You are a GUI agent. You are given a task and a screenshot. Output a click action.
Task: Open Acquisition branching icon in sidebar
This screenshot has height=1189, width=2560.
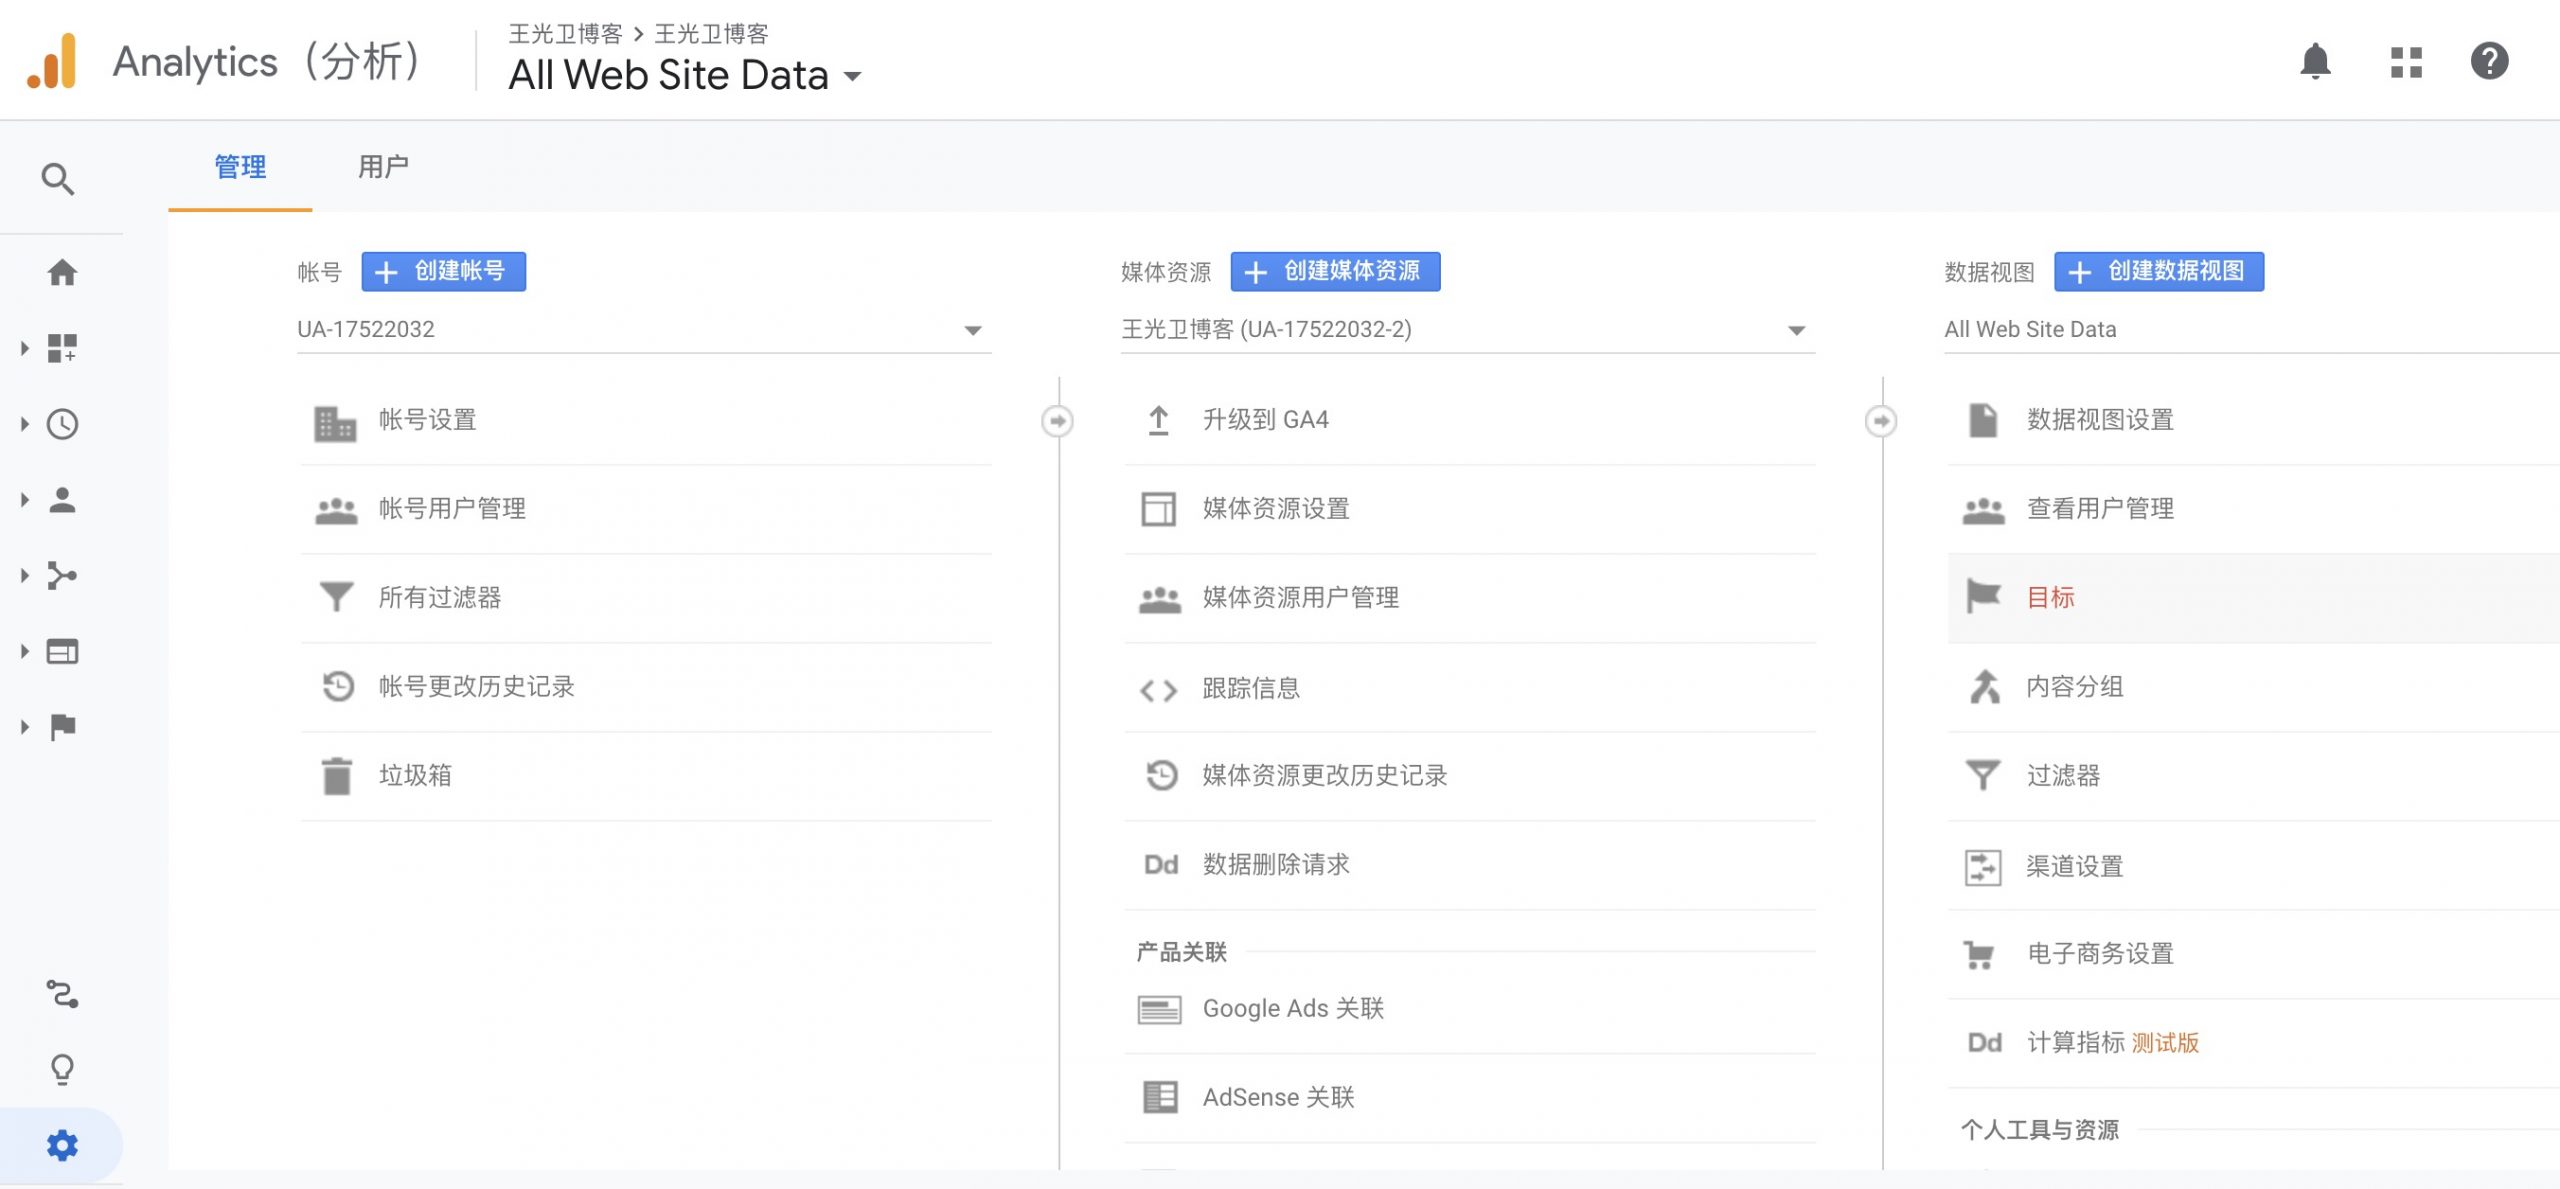(62, 576)
